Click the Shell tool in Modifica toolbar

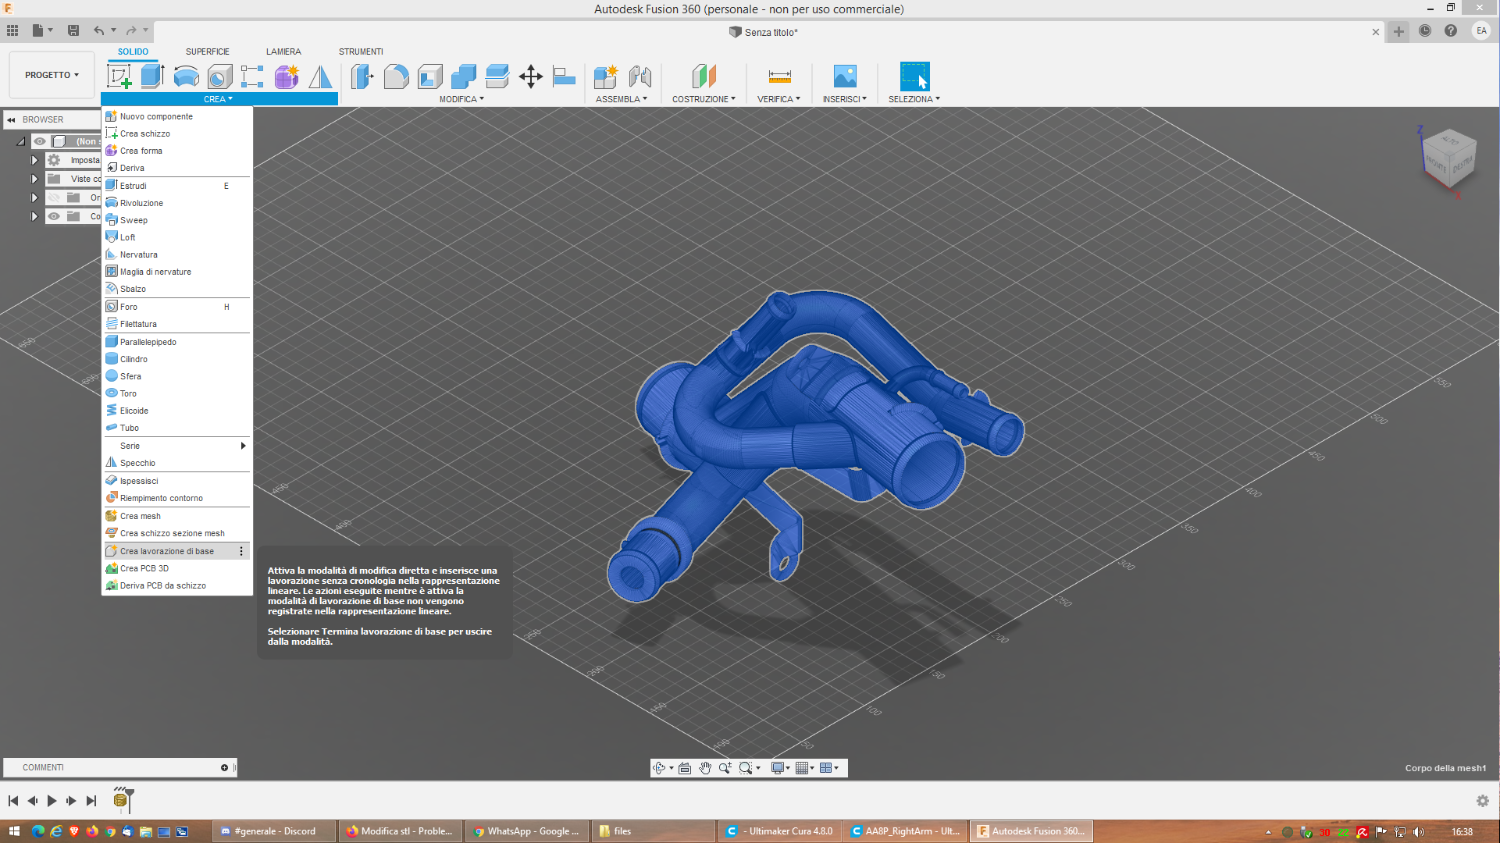(x=430, y=76)
